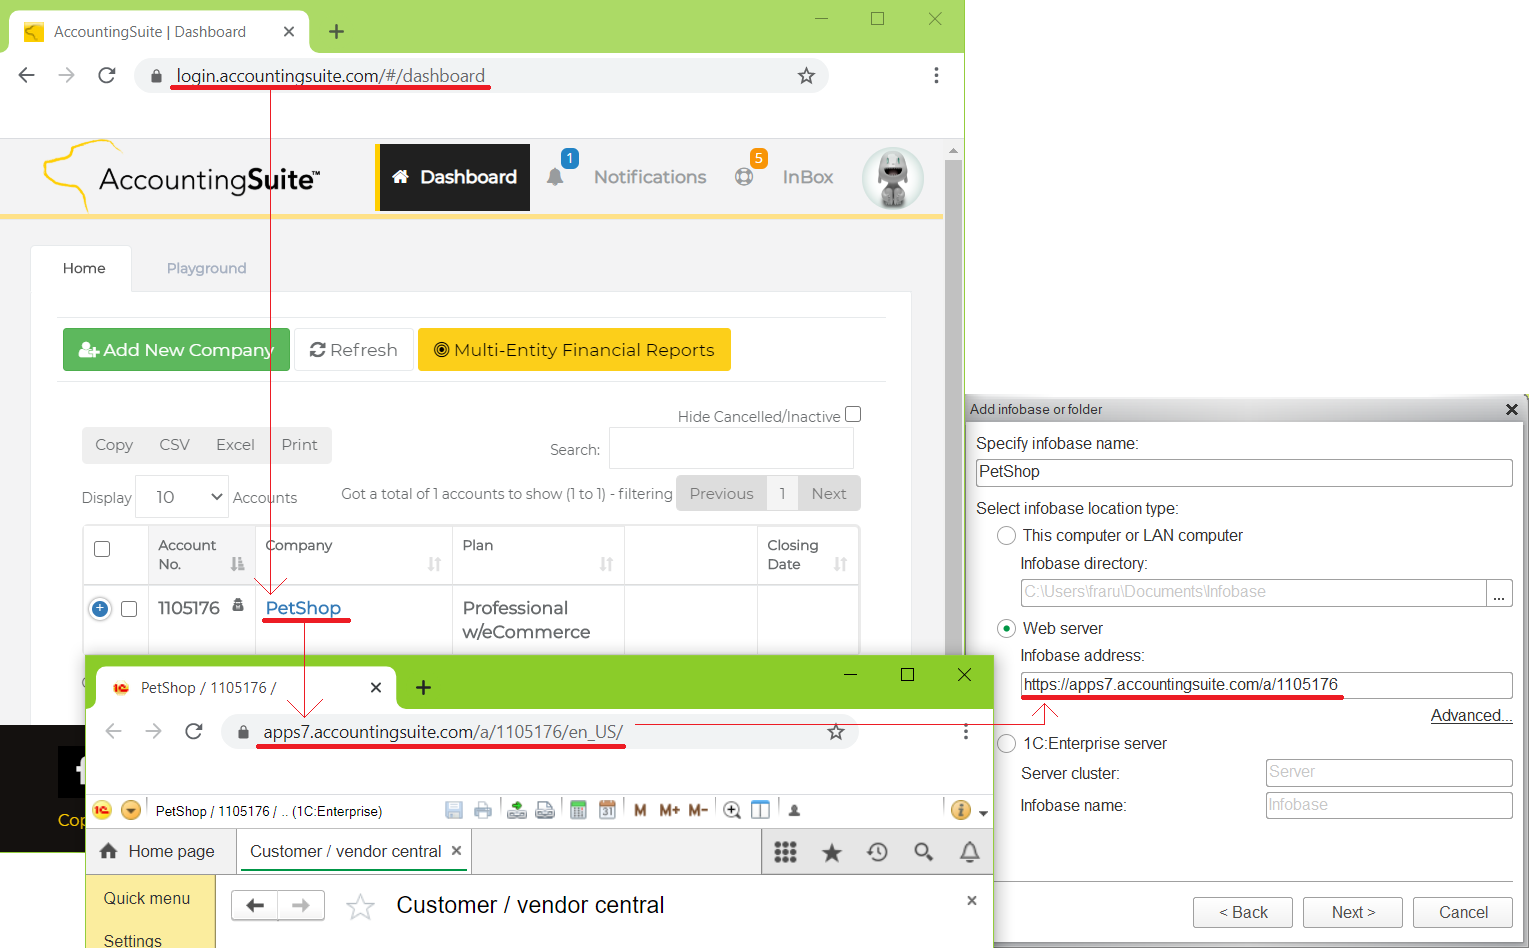The image size is (1529, 948).
Task: Click the go-to-link icon beside print preview
Action: (x=545, y=810)
